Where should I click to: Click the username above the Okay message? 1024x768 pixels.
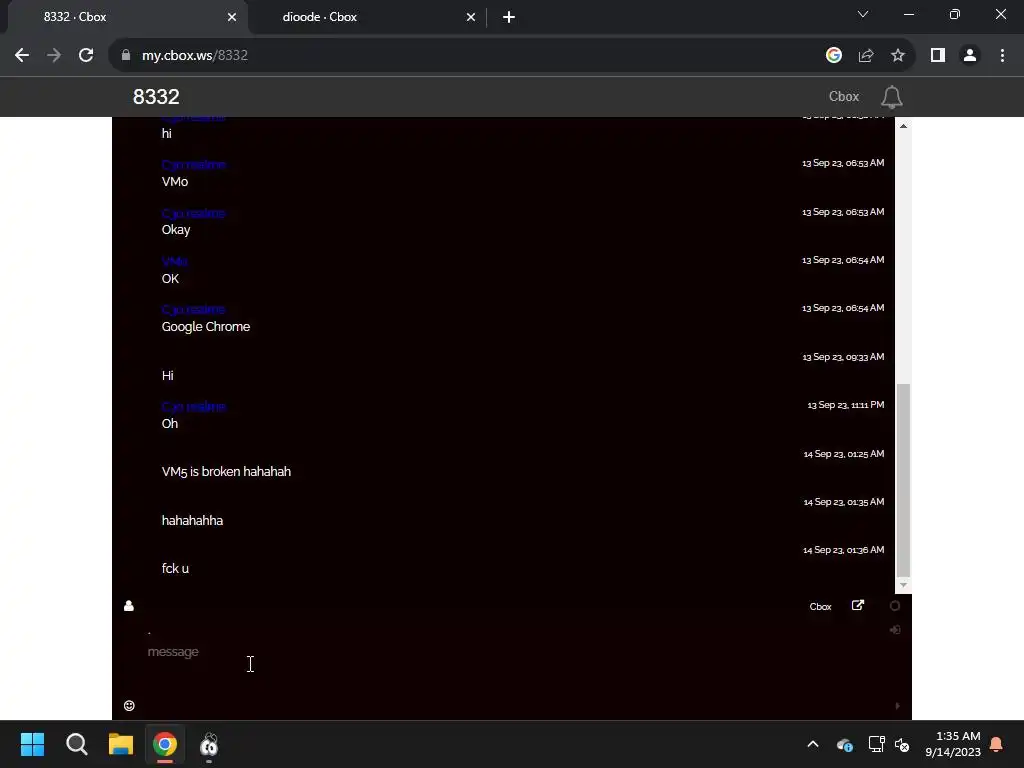[193, 214]
